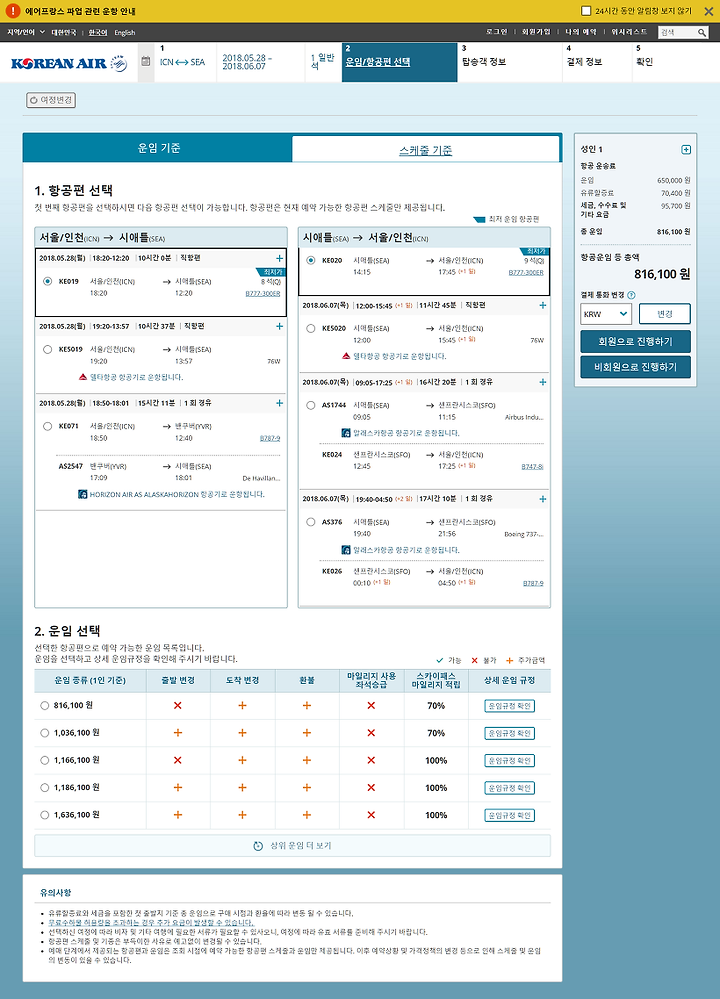Choose the 1,036,100 won fare option
Viewport: 720px width, 999px height.
click(x=45, y=733)
